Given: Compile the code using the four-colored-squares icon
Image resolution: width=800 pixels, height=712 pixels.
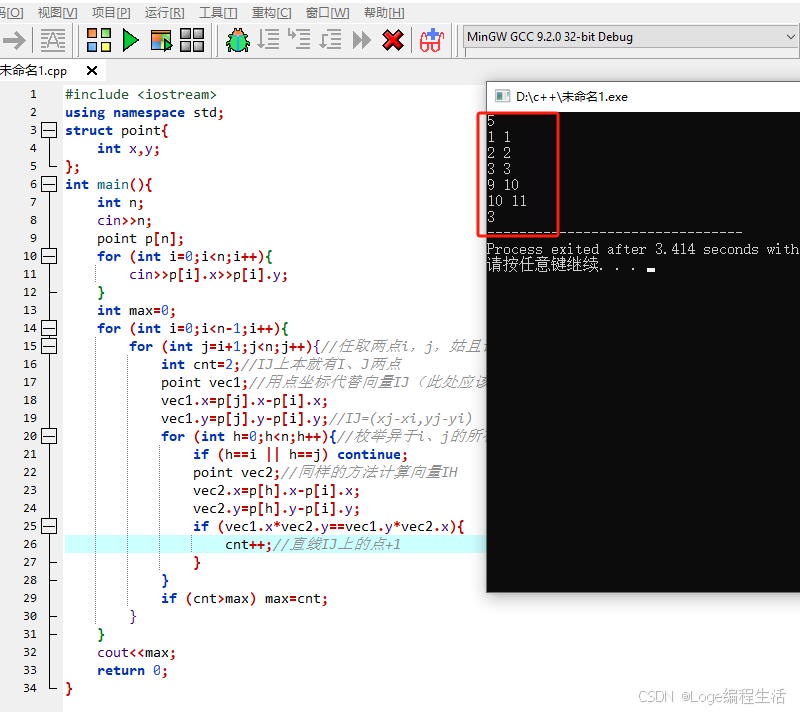Looking at the screenshot, I should [99, 40].
